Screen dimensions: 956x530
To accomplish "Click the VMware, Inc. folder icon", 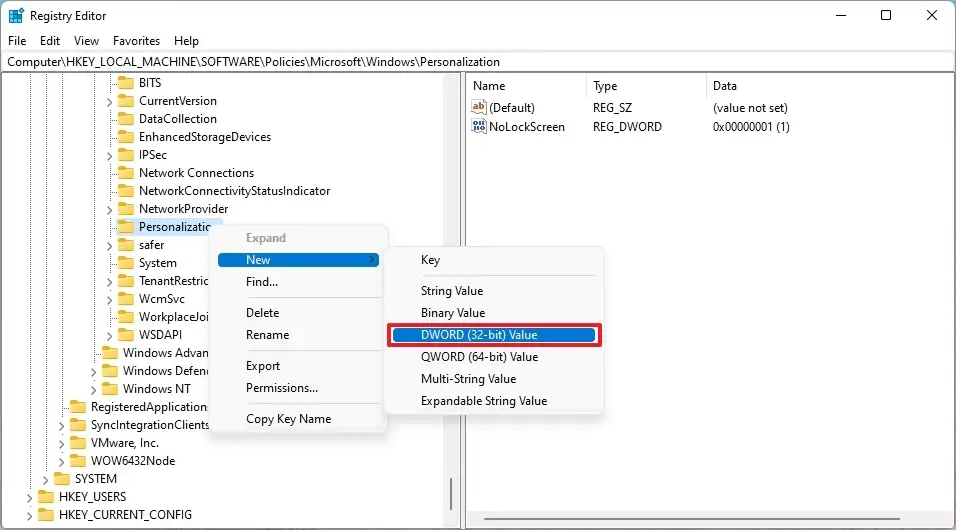I will coord(77,442).
